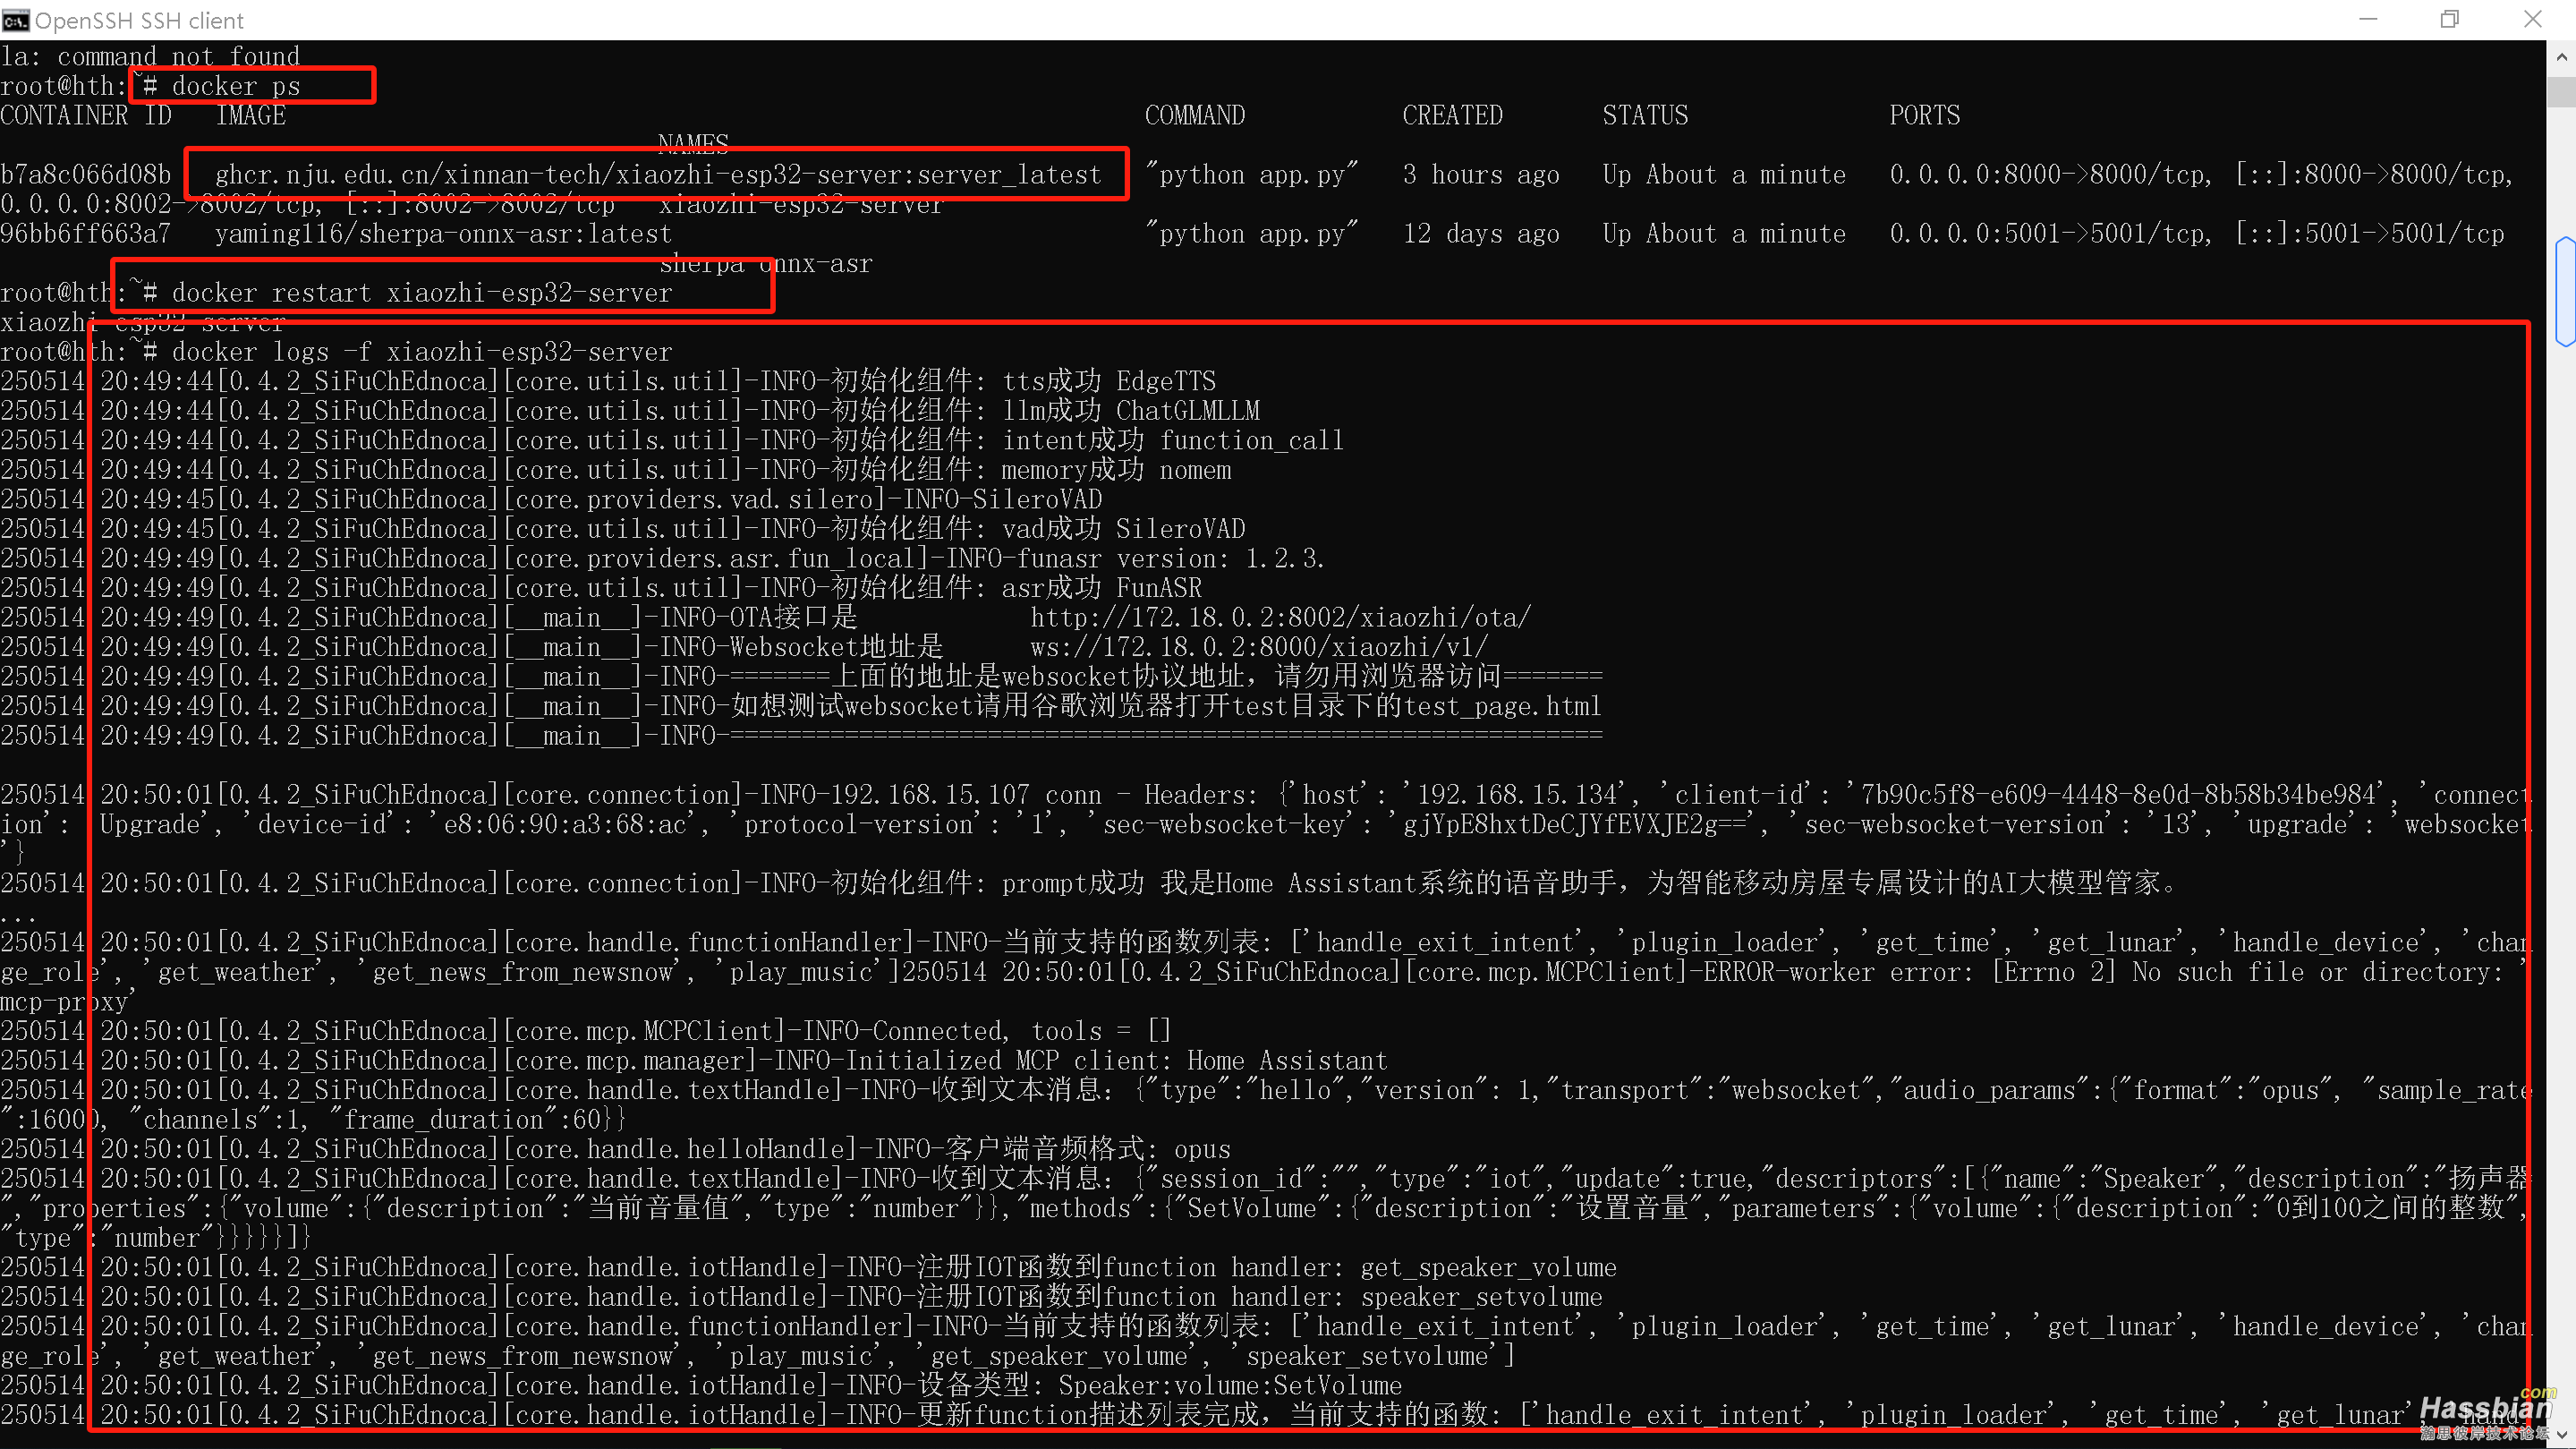Click the 'Connected, tools = []' log line
Image resolution: width=2576 pixels, height=1449 pixels.
pos(586,1031)
